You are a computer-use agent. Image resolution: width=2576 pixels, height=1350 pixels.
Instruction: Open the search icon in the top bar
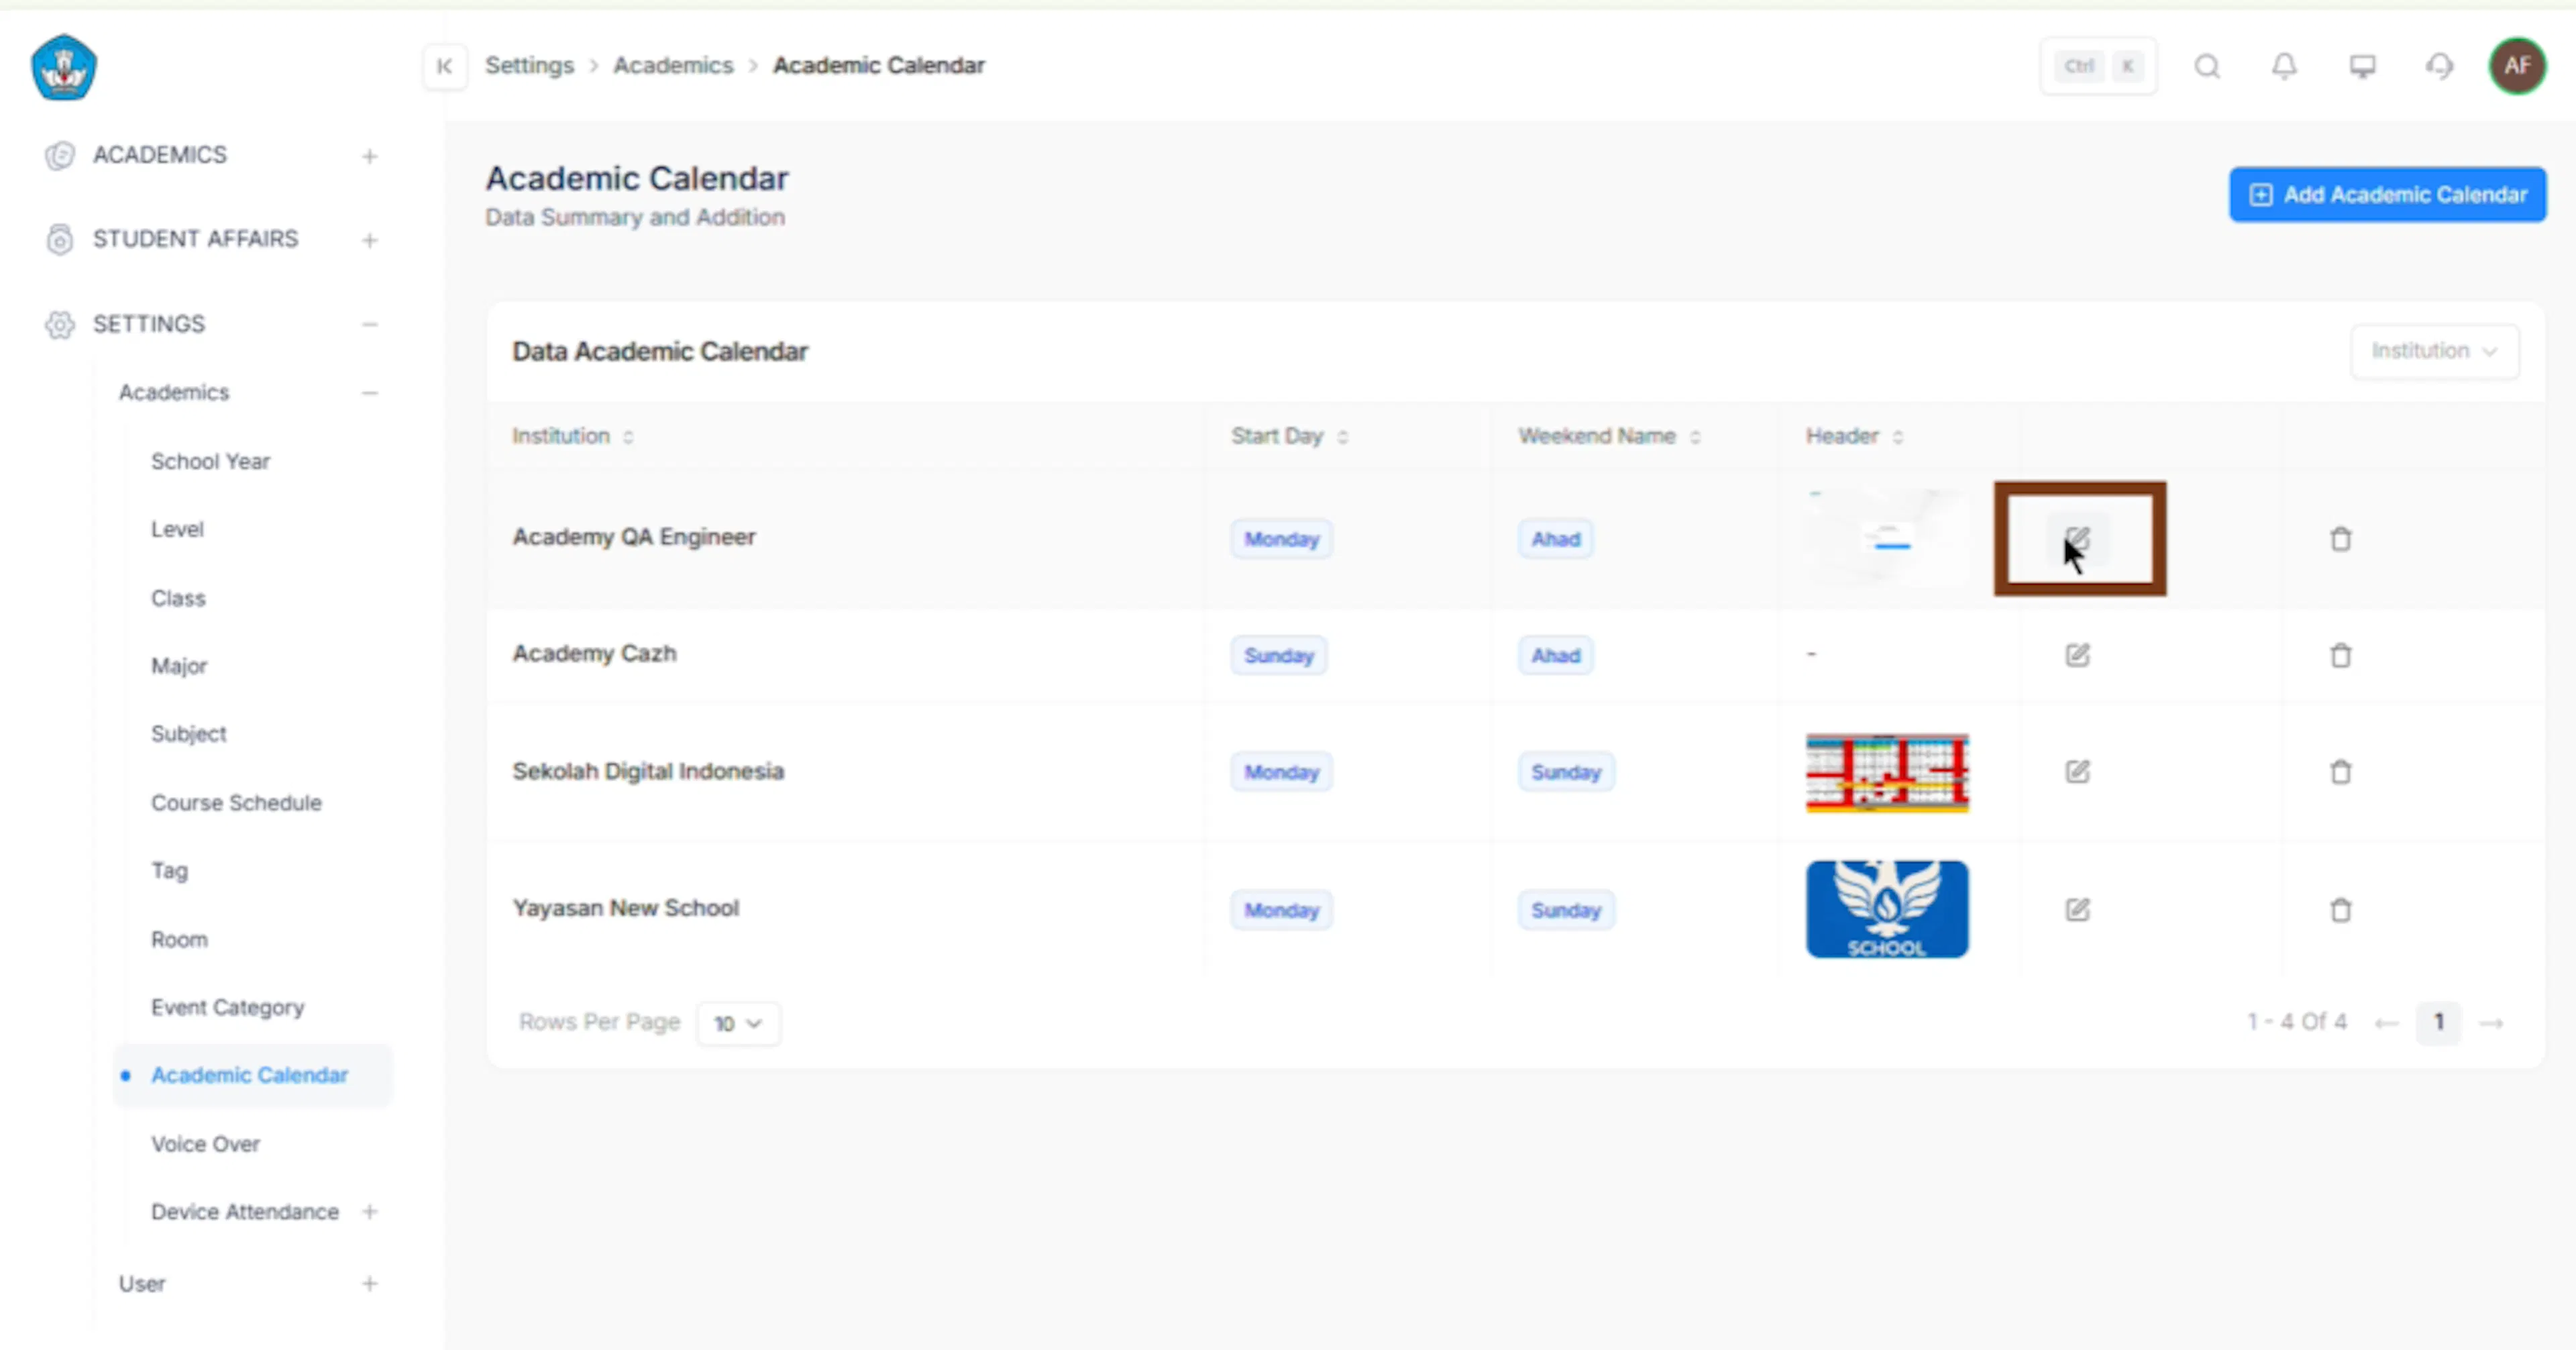click(x=2207, y=66)
